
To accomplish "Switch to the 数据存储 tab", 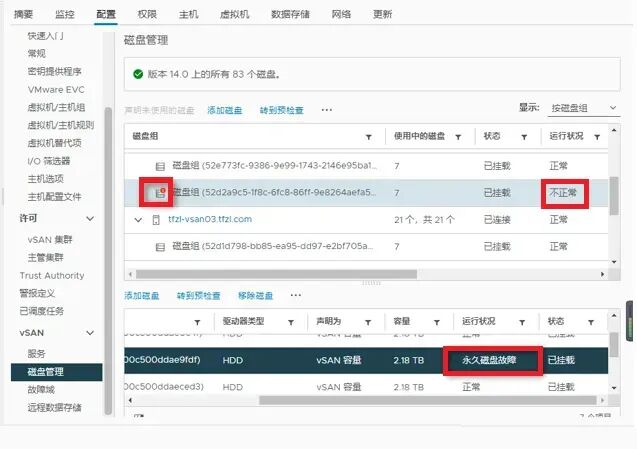I will pyautogui.click(x=290, y=15).
